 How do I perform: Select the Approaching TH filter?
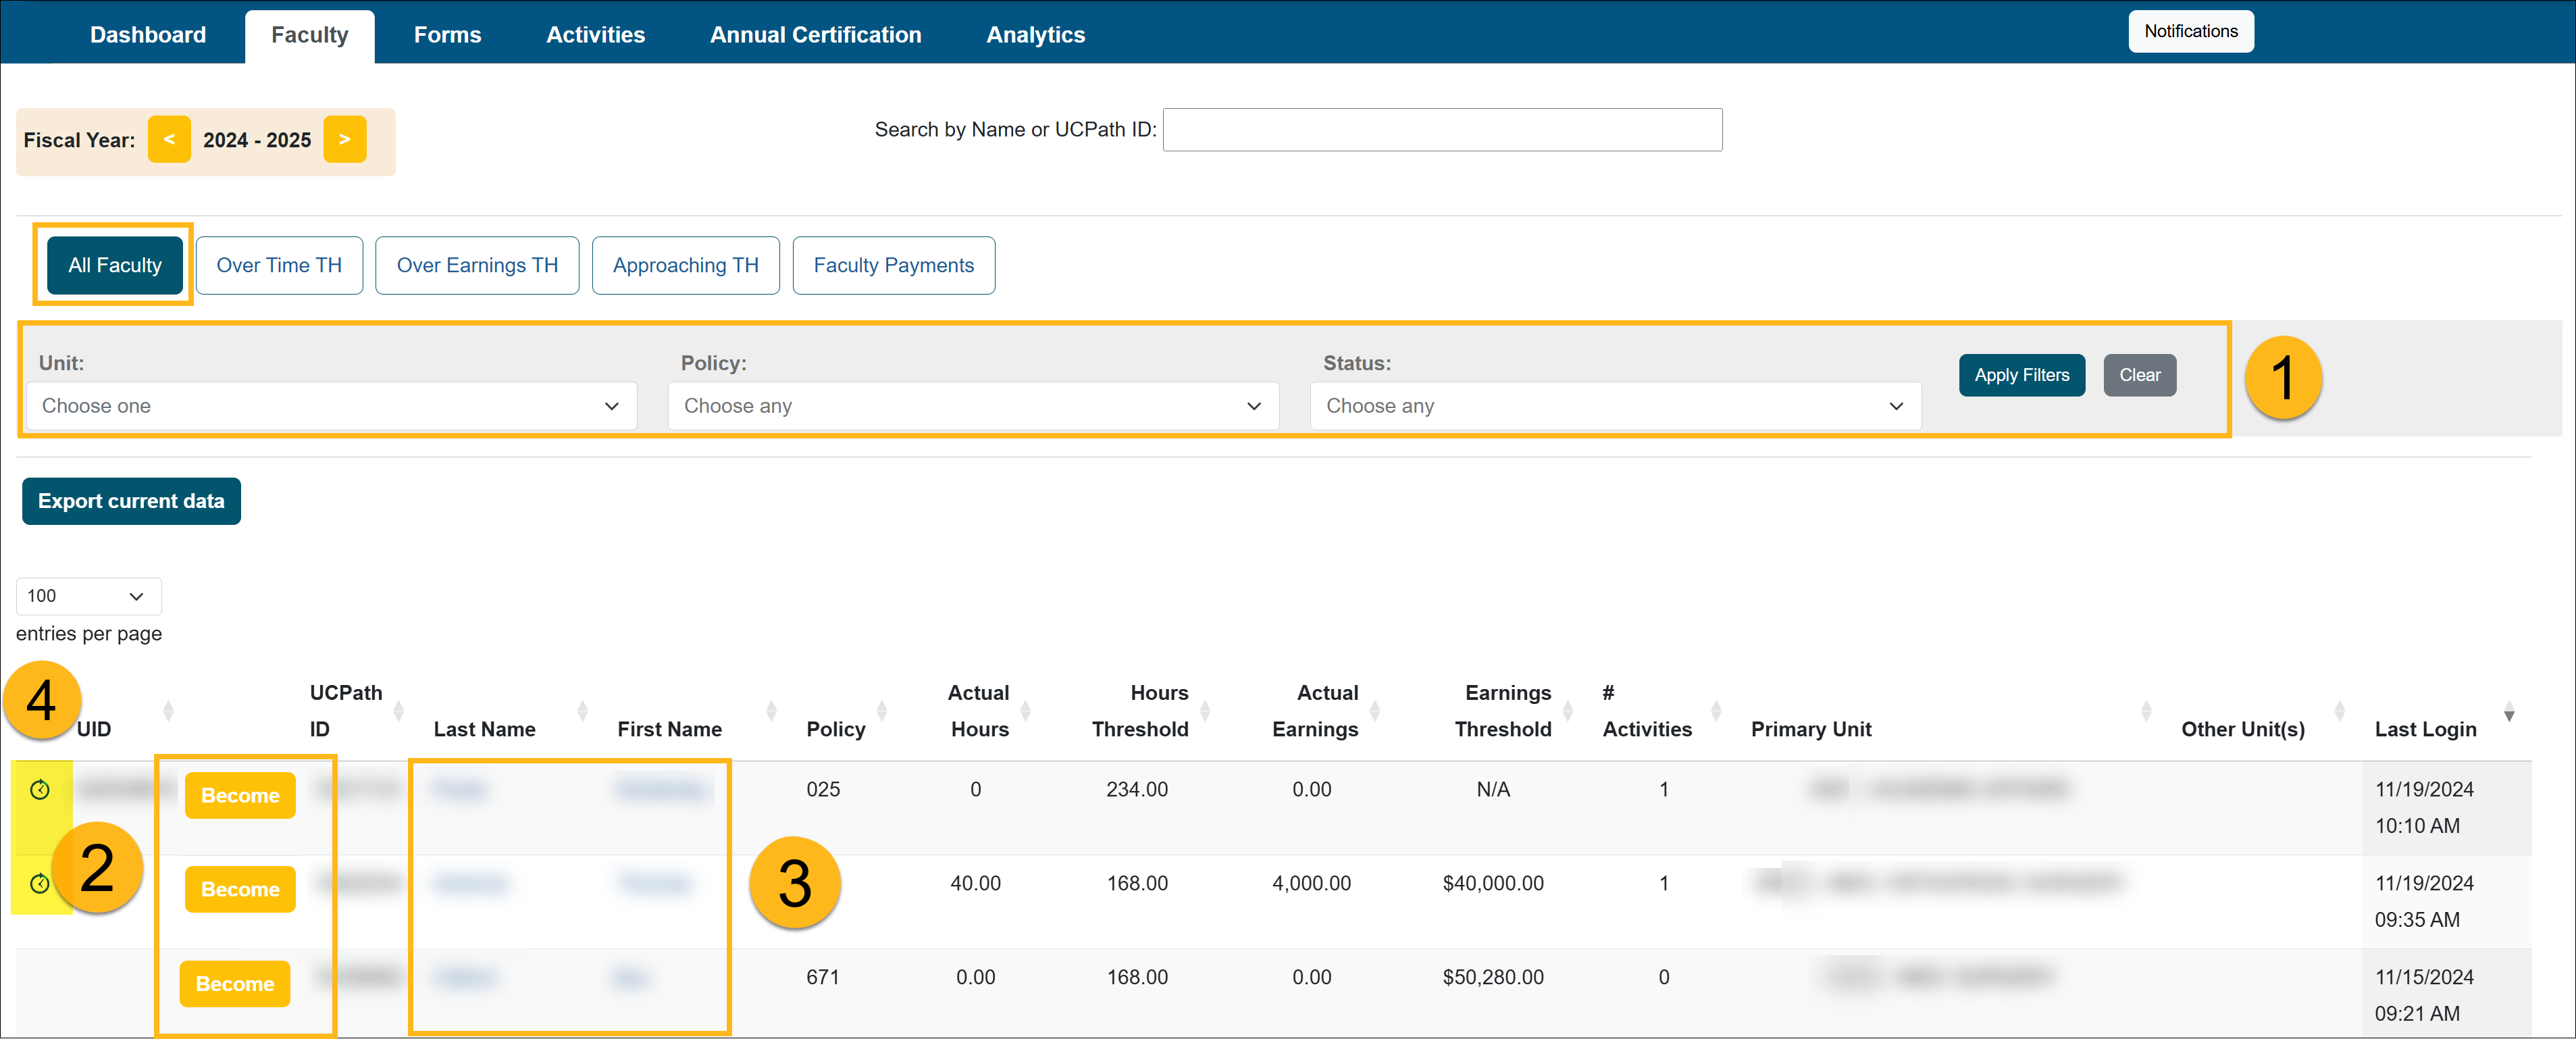(685, 265)
